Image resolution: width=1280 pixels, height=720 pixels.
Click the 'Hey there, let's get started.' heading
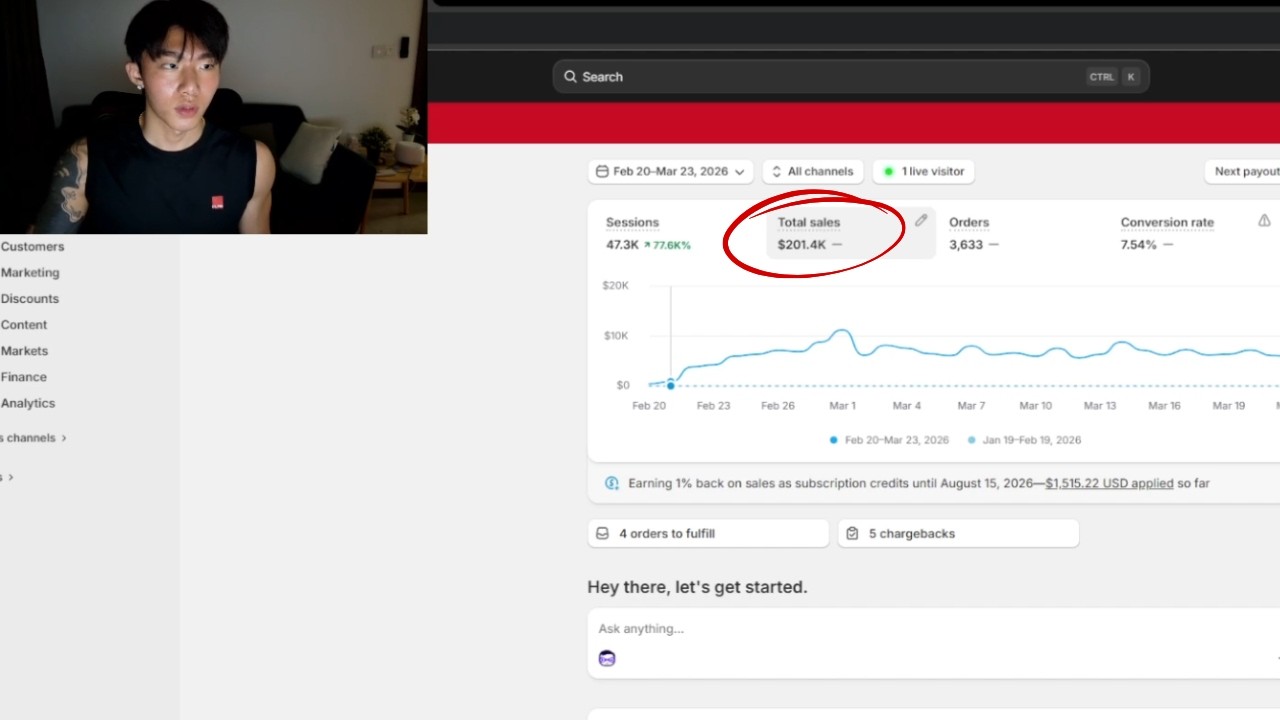point(697,587)
